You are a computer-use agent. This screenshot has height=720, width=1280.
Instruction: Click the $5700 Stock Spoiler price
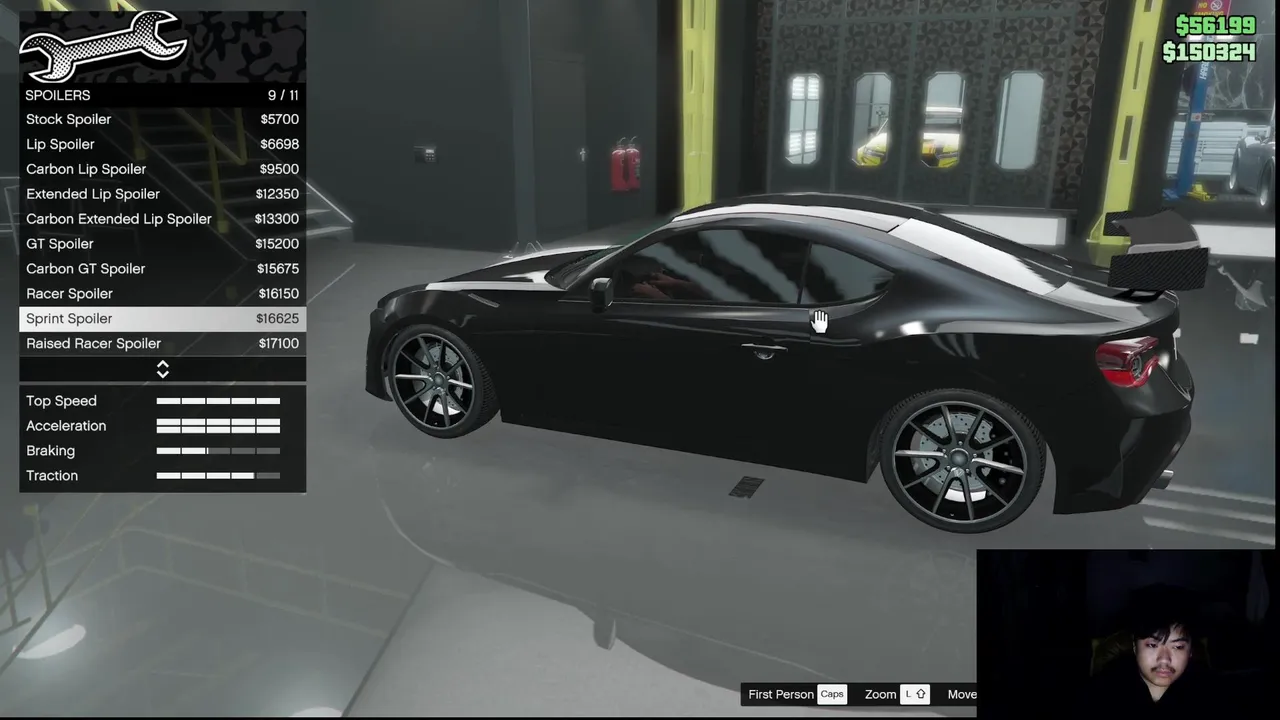pyautogui.click(x=279, y=119)
